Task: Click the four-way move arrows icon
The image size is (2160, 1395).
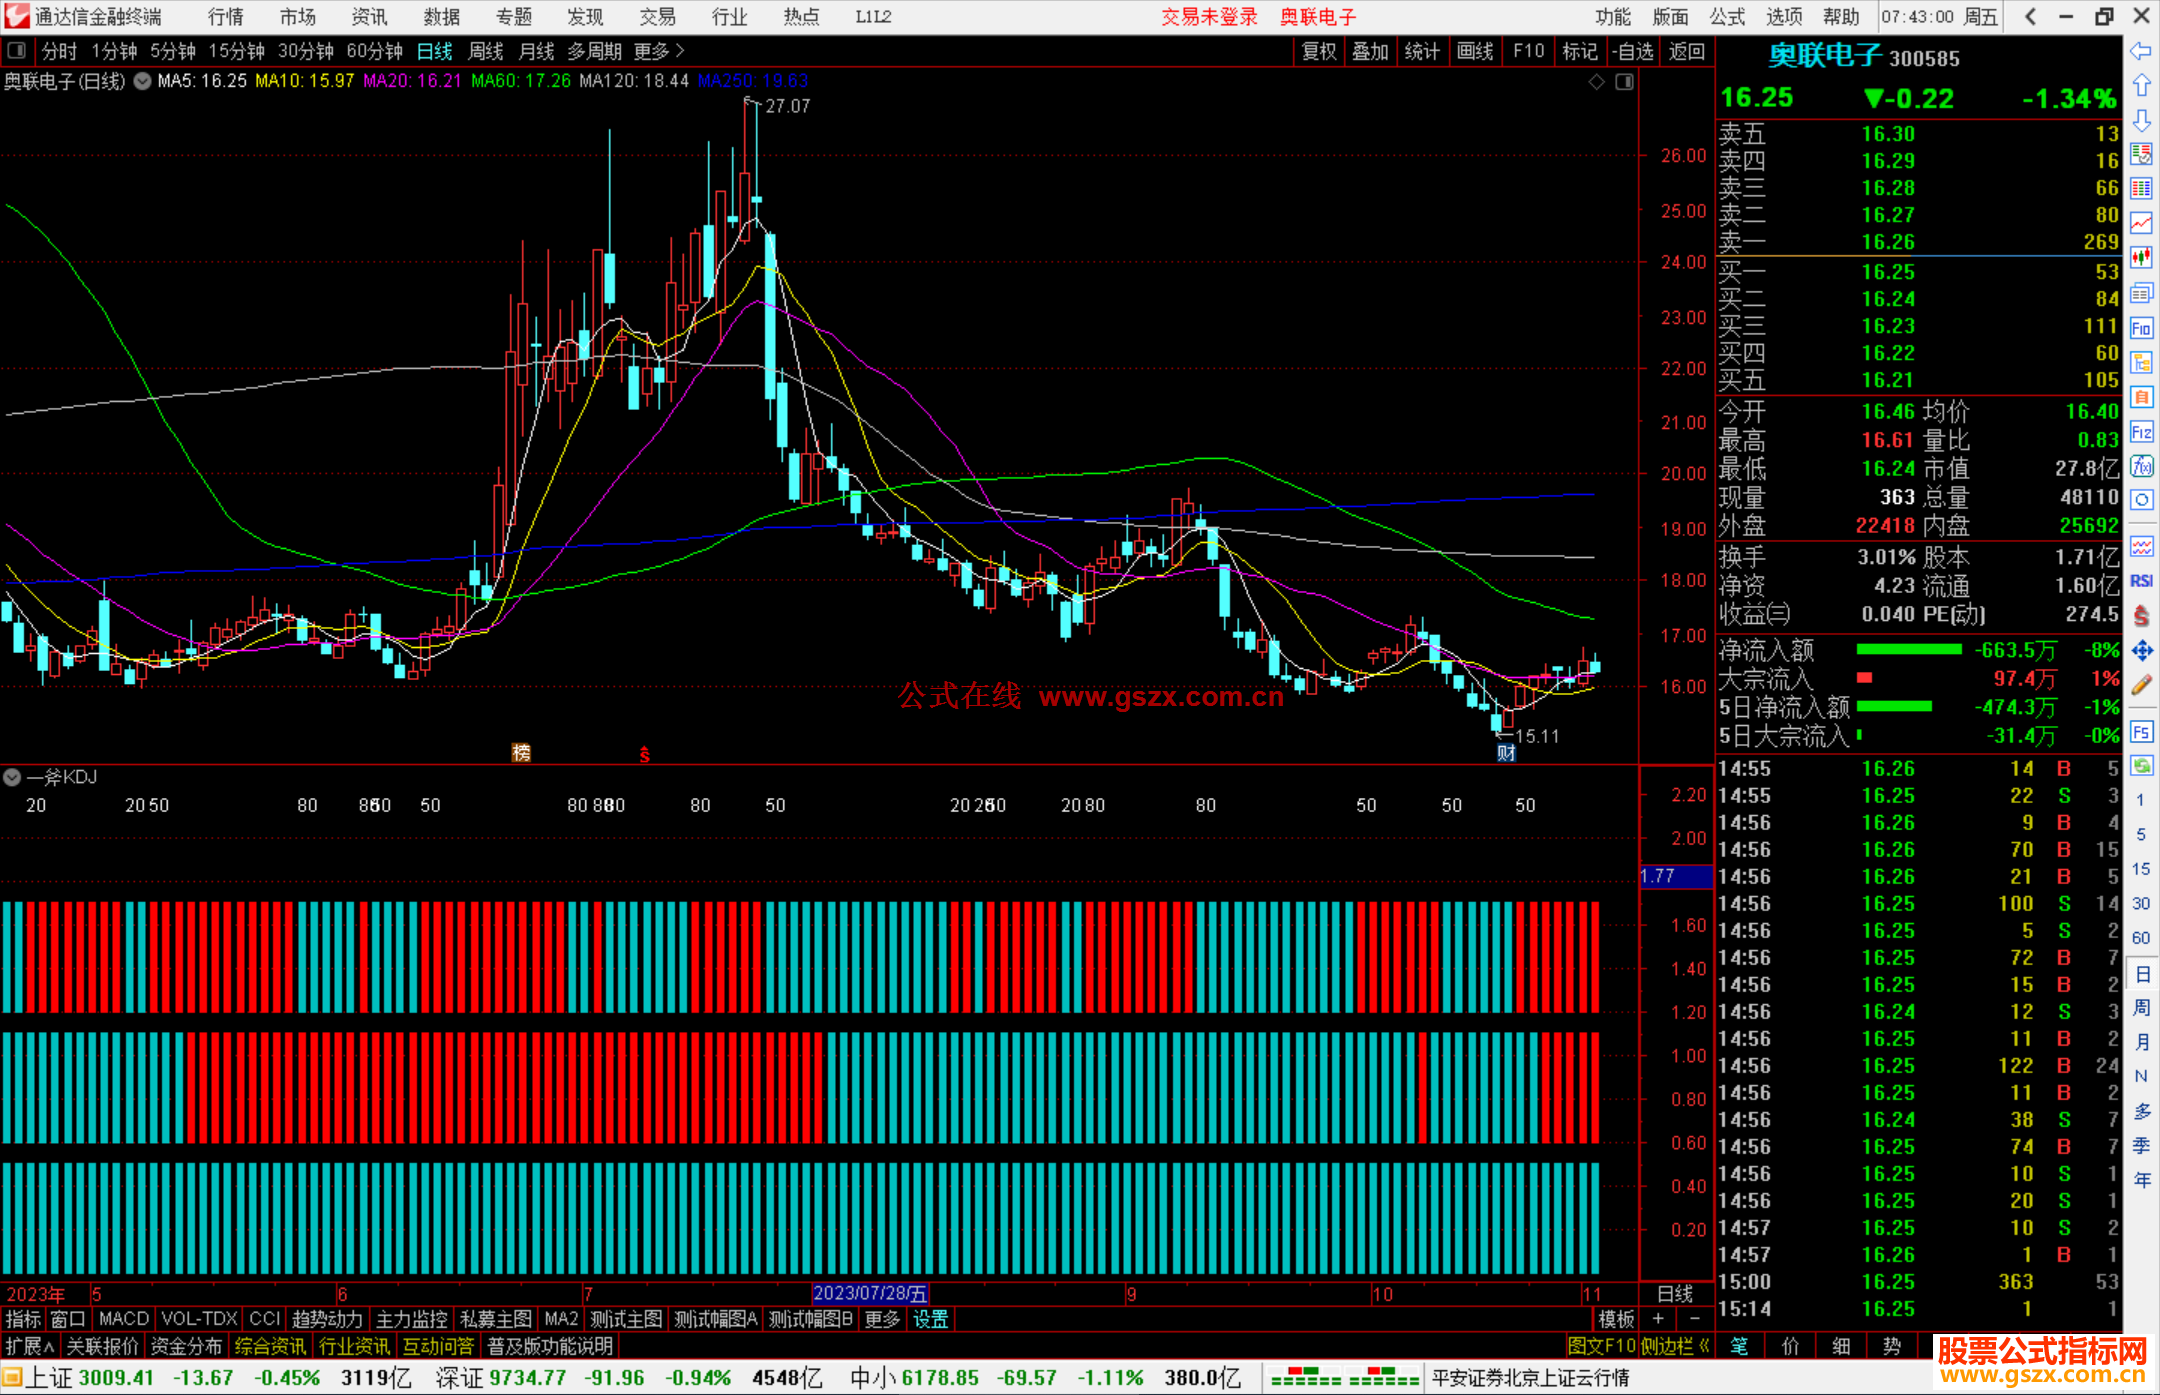Action: tap(2141, 651)
